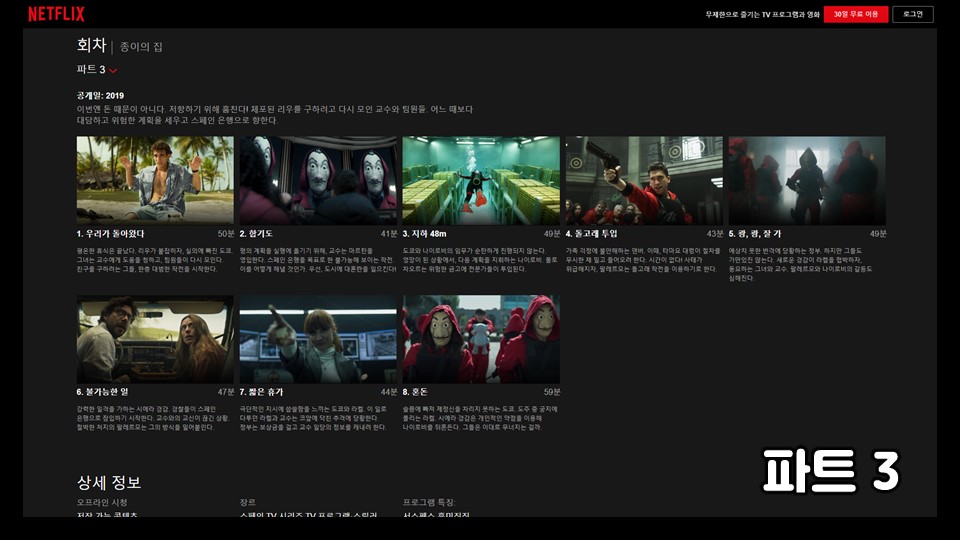Open episode 3 thumbnail 지하 48m
960x540 pixels.
481,180
